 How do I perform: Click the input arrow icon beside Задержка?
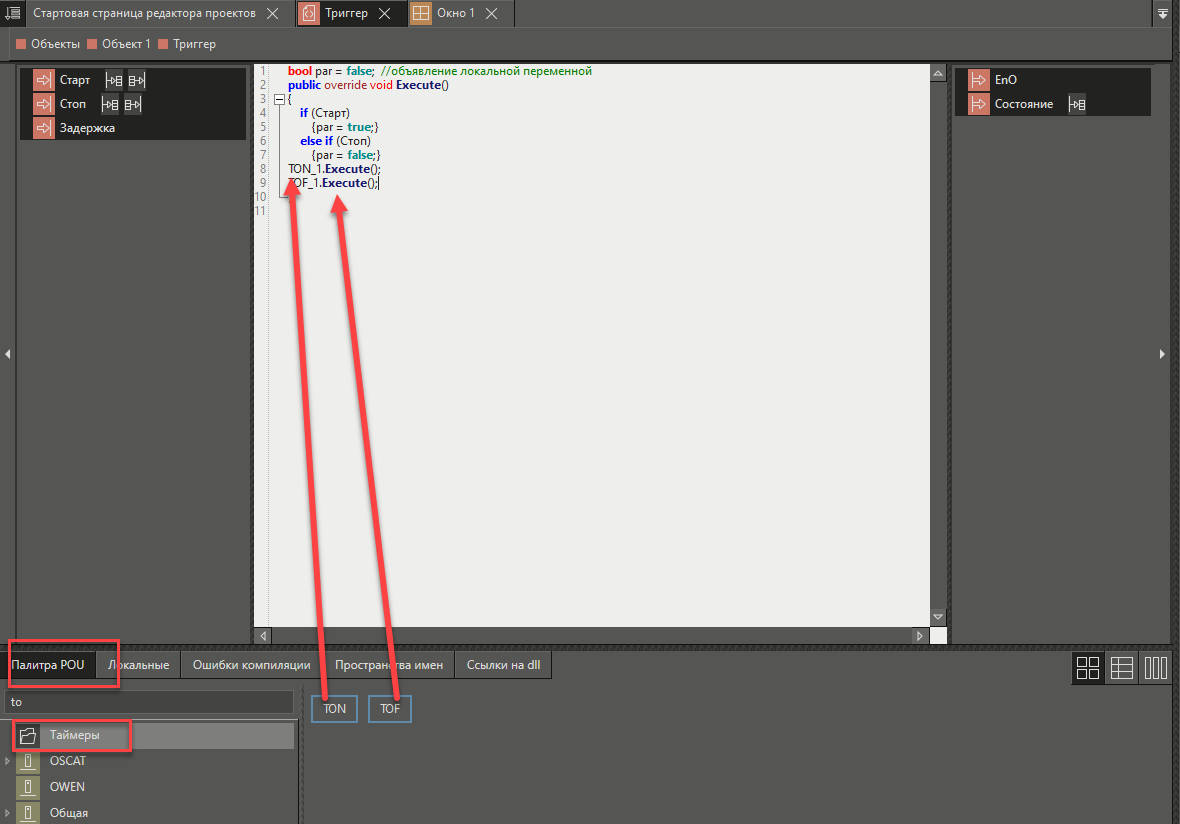(x=43, y=128)
